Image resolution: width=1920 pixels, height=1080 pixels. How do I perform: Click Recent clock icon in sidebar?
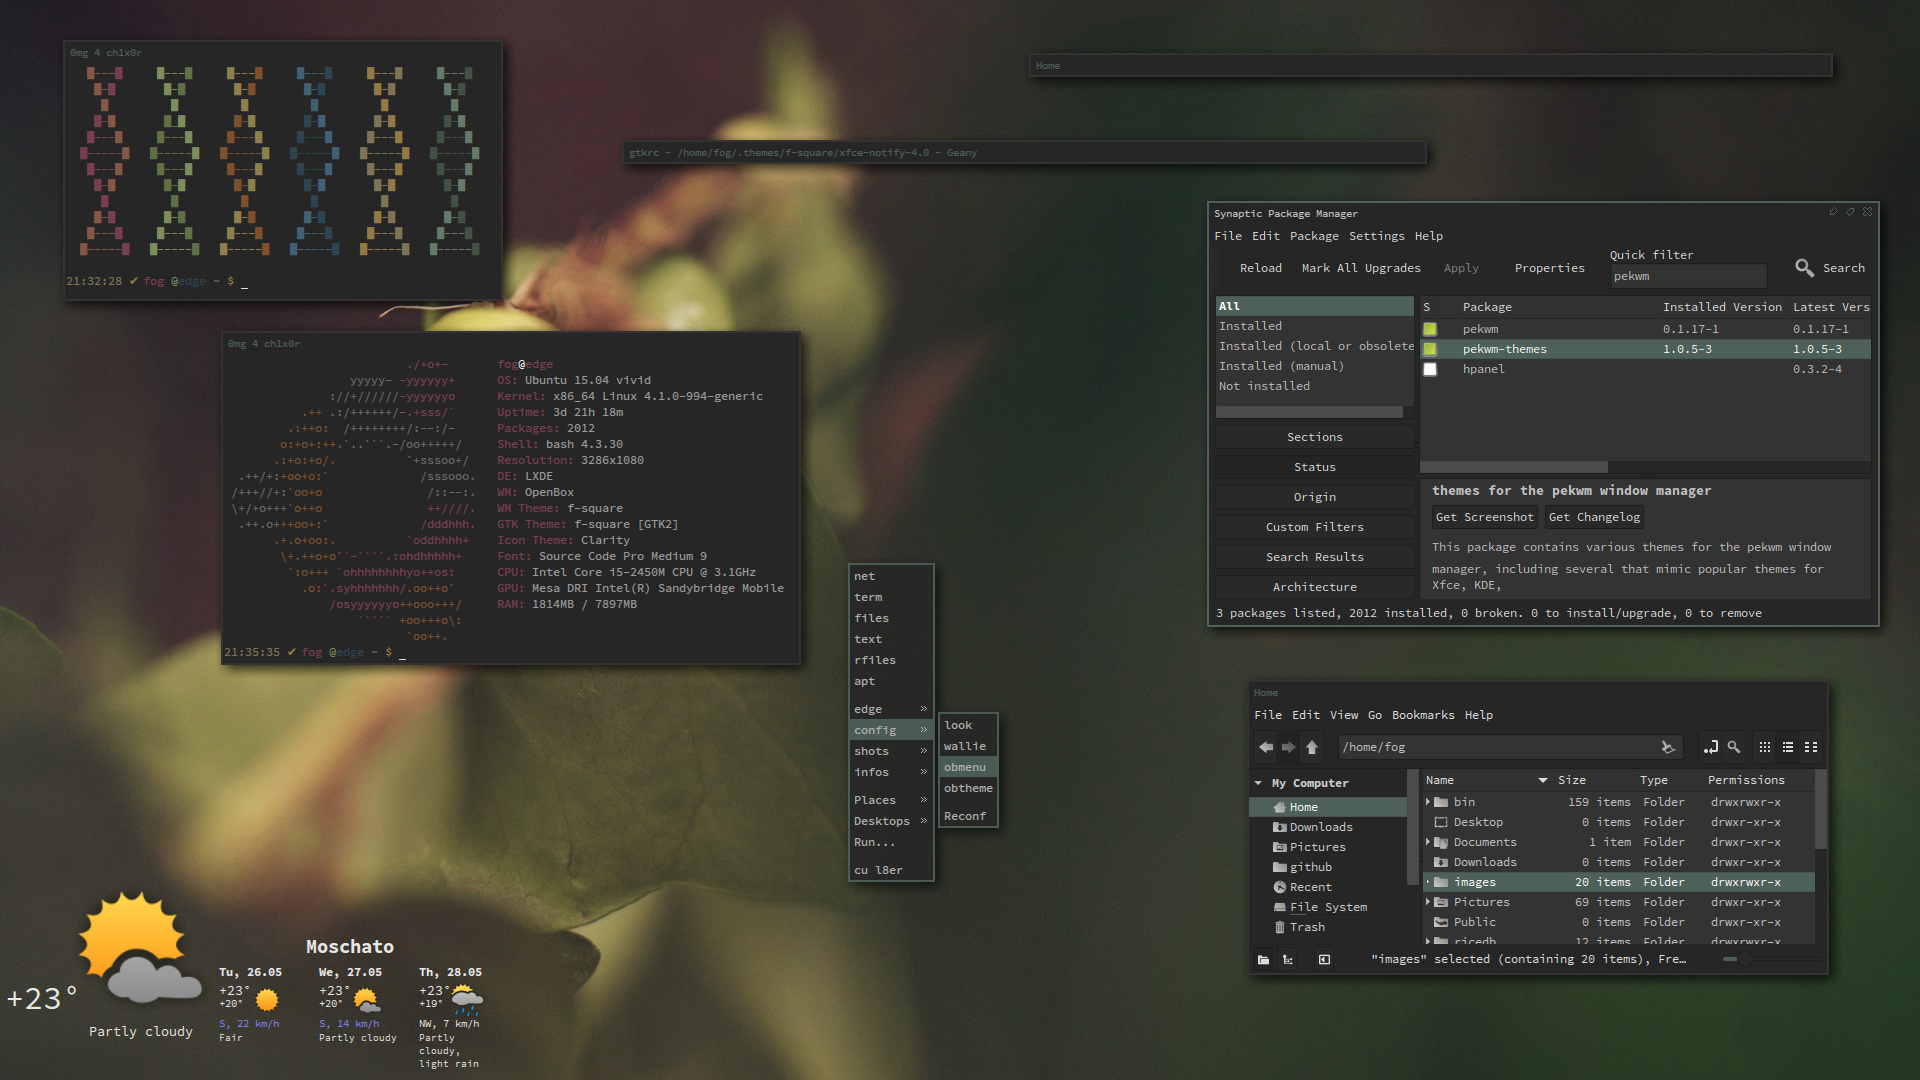1279,887
